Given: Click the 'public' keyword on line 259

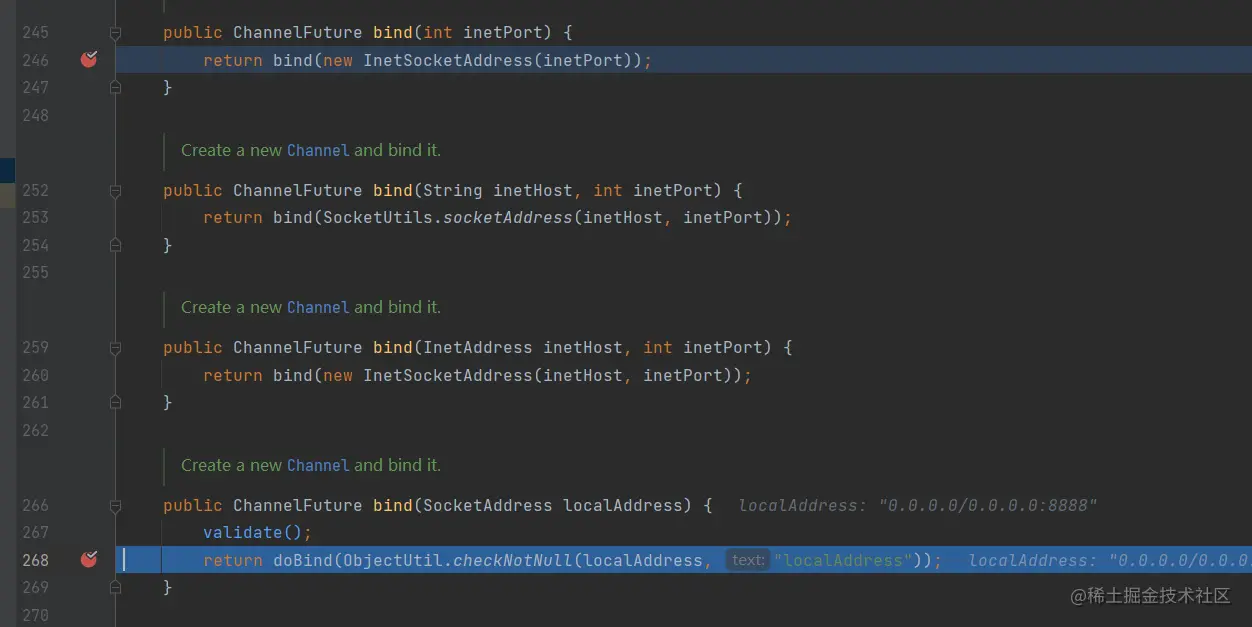Looking at the screenshot, I should 193,347.
